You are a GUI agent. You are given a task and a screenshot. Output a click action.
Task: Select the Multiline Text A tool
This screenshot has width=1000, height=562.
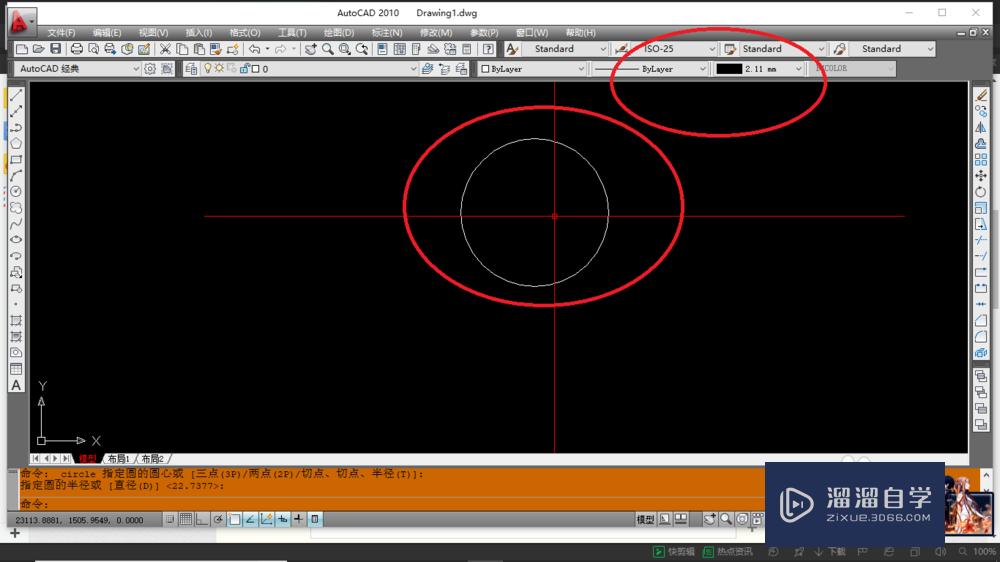16,385
